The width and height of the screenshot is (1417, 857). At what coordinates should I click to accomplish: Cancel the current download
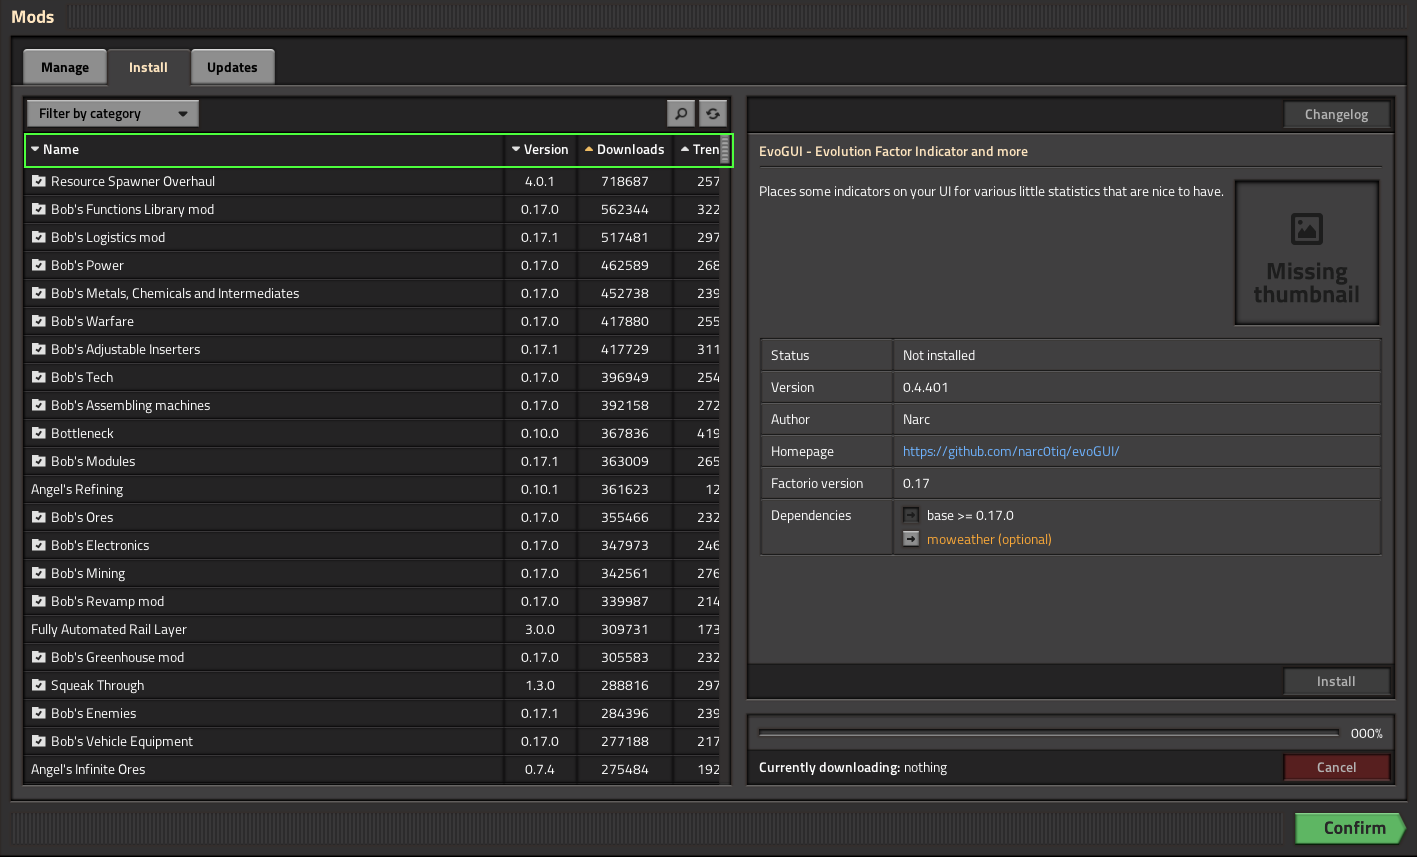tap(1336, 767)
